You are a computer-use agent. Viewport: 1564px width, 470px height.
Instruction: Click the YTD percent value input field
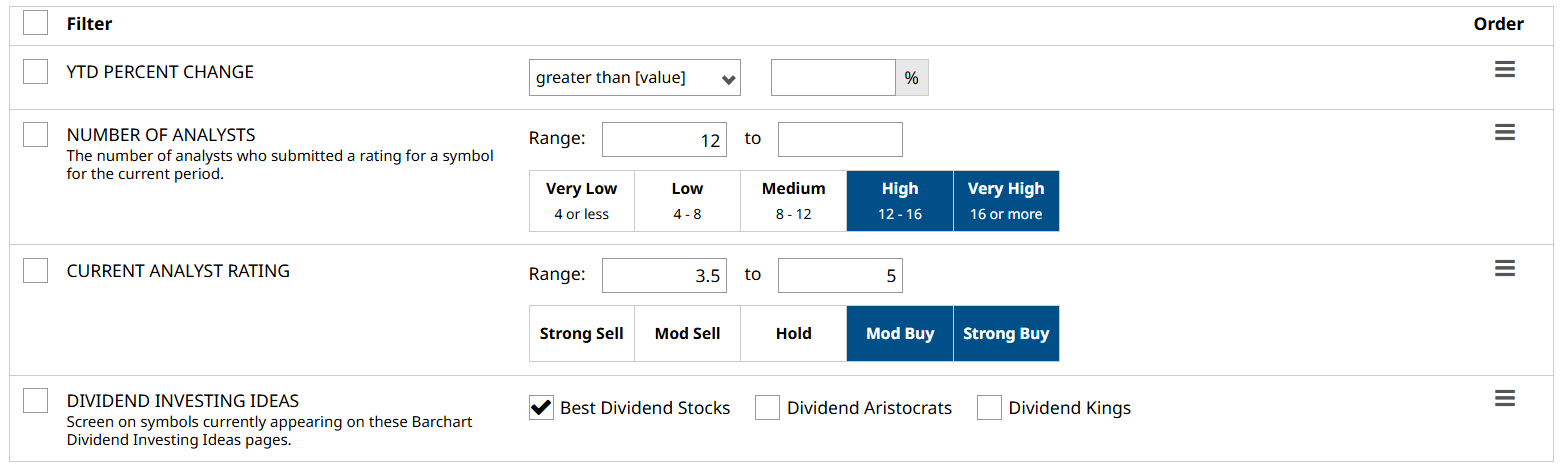(832, 78)
